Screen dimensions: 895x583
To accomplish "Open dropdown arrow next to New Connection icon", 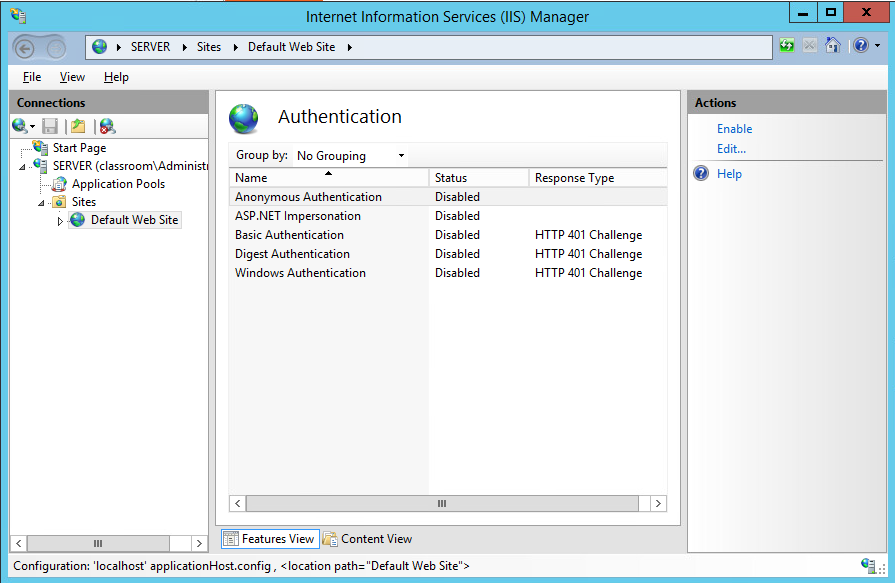I will 32,127.
